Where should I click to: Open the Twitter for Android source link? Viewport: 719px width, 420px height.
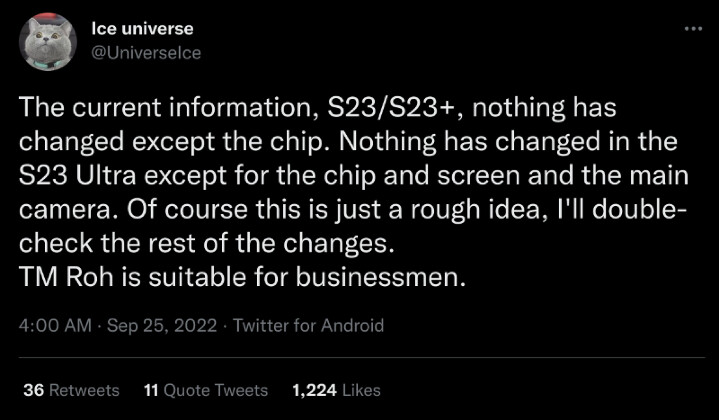[x=309, y=326]
